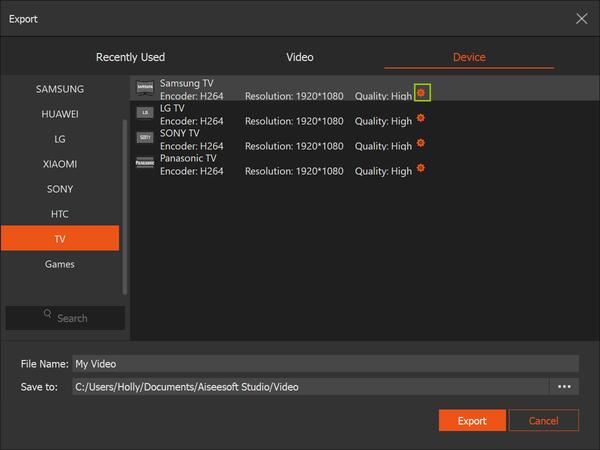Select the Device tab
Screen dimensions: 600x450
click(x=469, y=57)
